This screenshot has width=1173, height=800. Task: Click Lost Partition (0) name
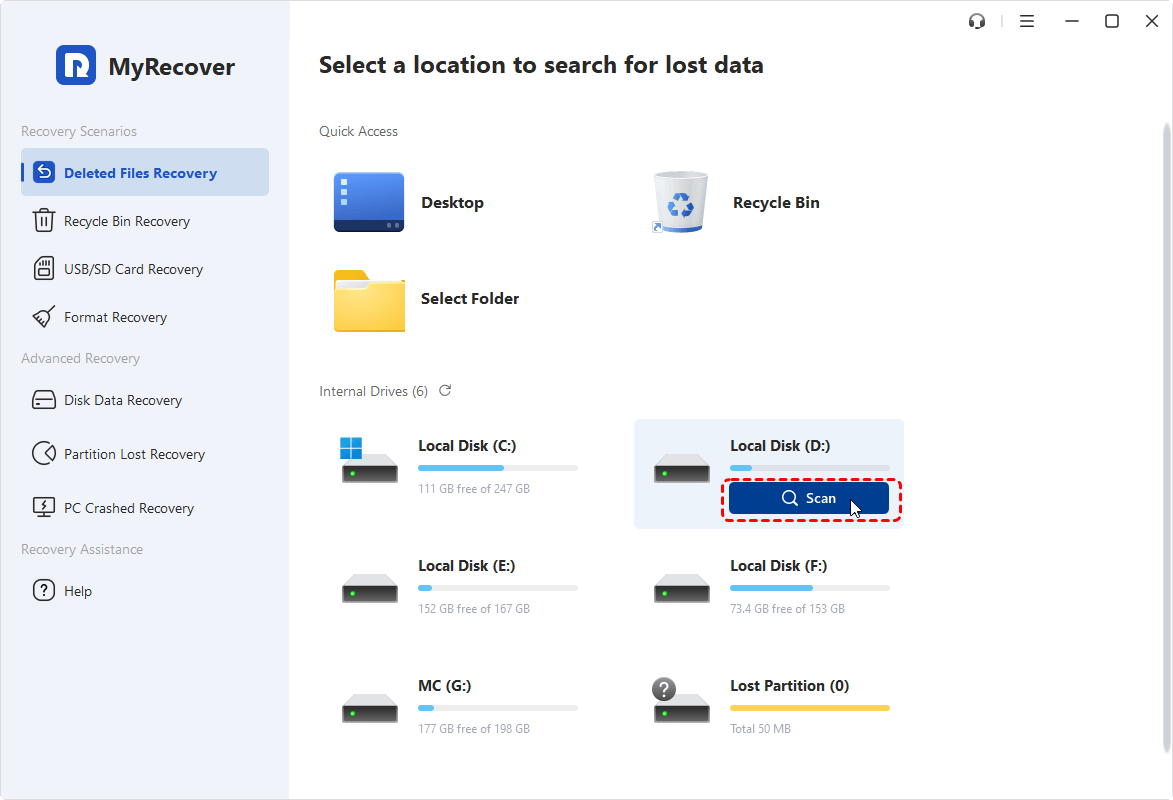click(789, 686)
